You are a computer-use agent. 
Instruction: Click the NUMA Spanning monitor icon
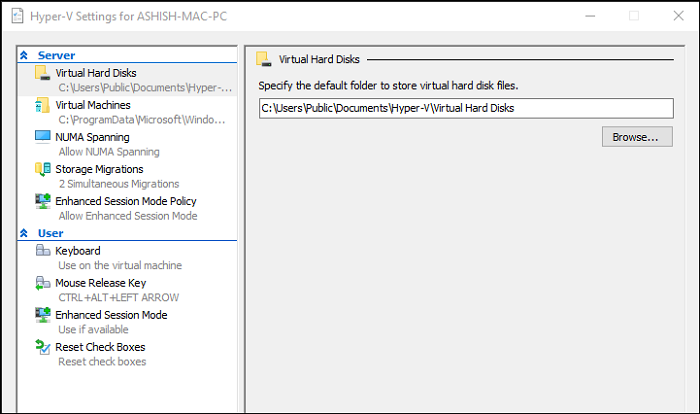[43, 137]
